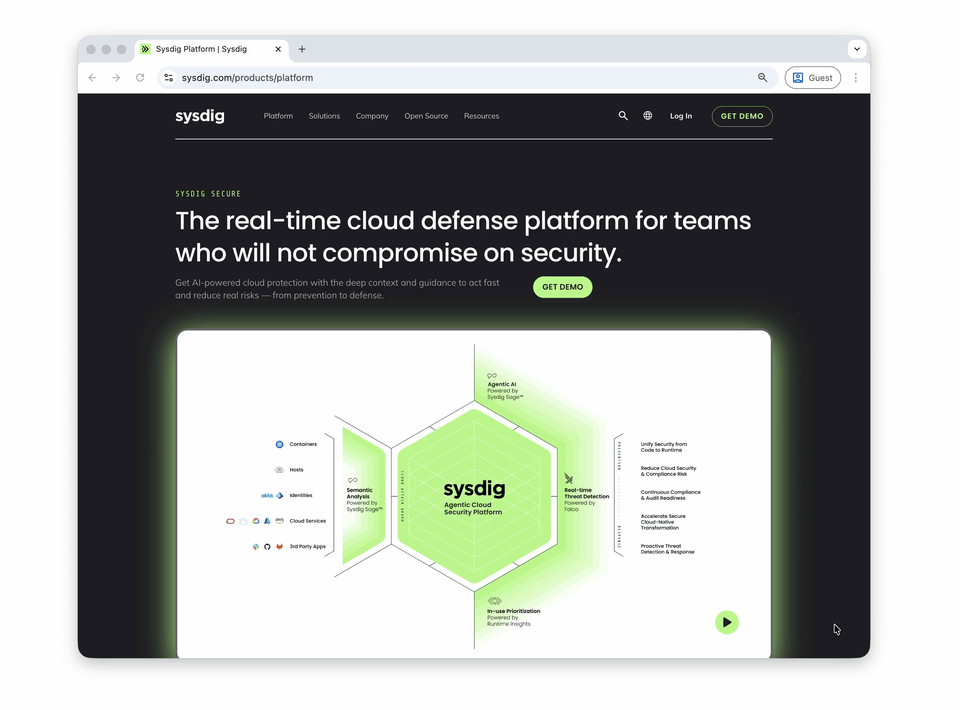Open the Guest profile button
This screenshot has width=960, height=710.
tap(812, 78)
